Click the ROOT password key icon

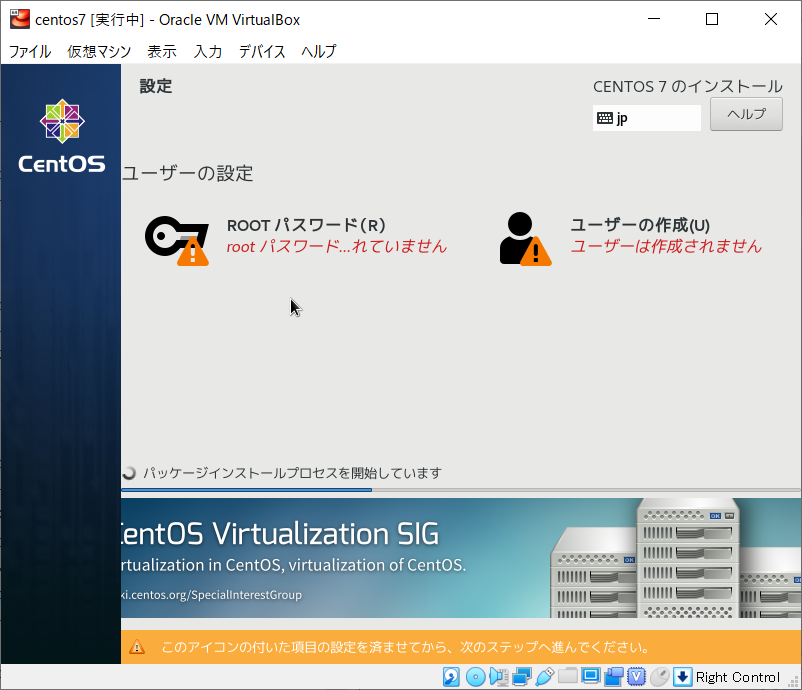pos(177,240)
